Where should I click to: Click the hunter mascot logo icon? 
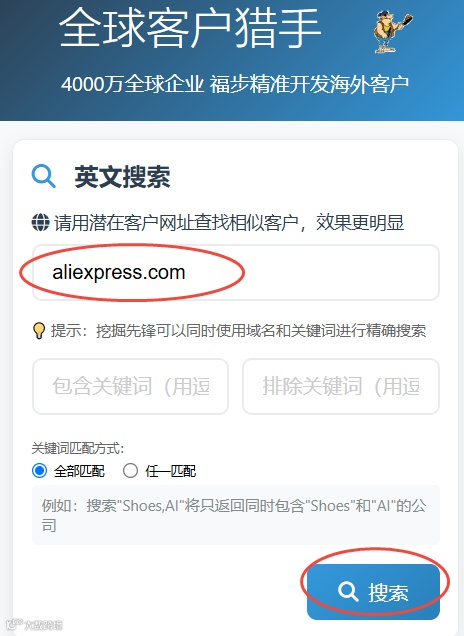click(x=392, y=32)
